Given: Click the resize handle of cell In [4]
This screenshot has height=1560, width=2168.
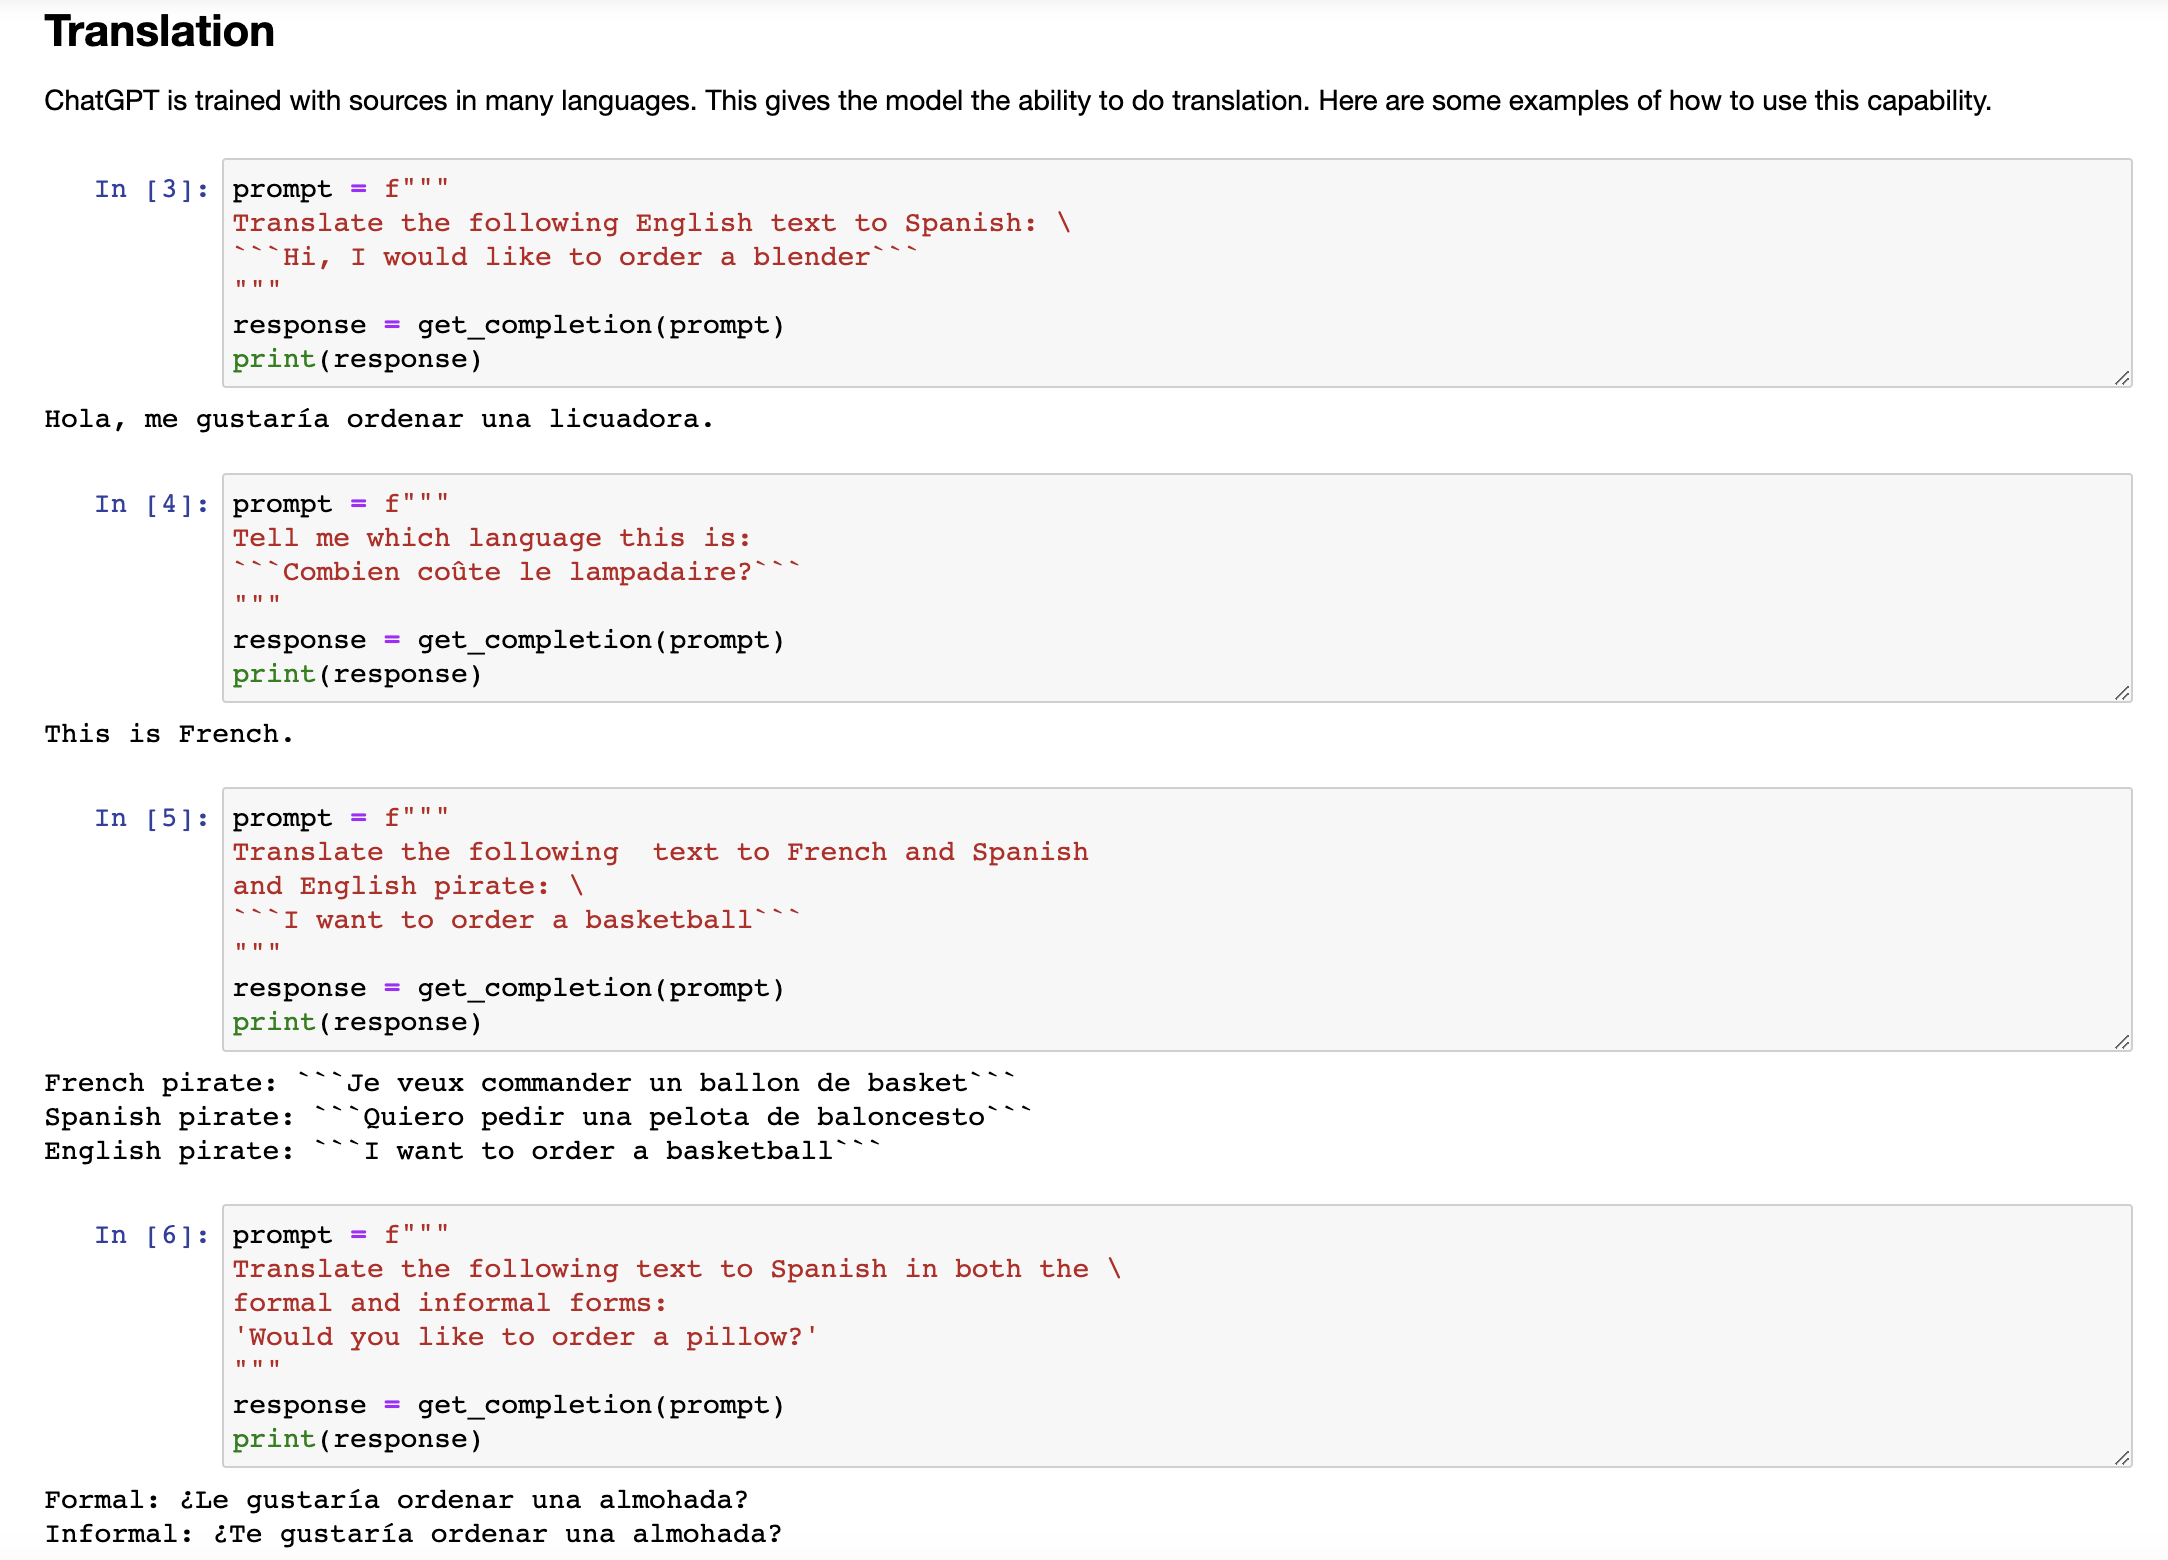Looking at the screenshot, I should (x=2122, y=692).
